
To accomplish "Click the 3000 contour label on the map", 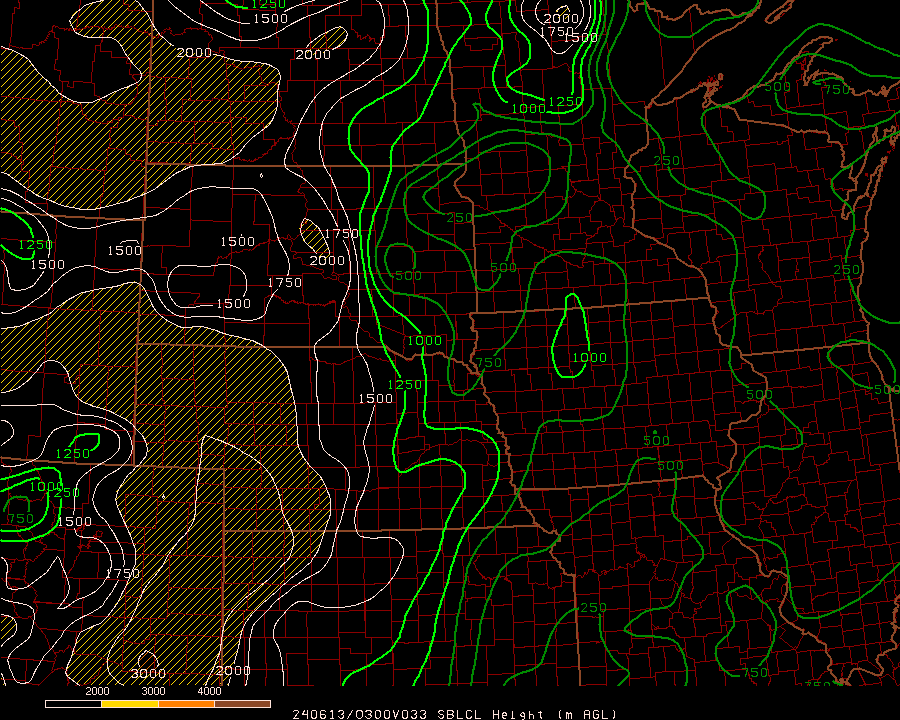I will (147, 673).
